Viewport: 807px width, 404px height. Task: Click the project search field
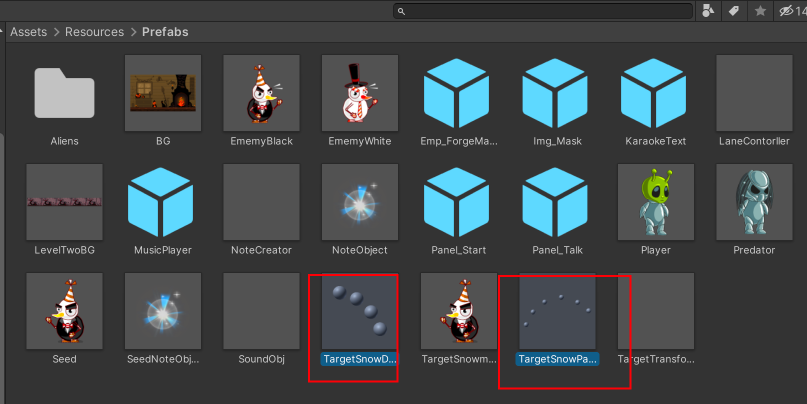543,11
